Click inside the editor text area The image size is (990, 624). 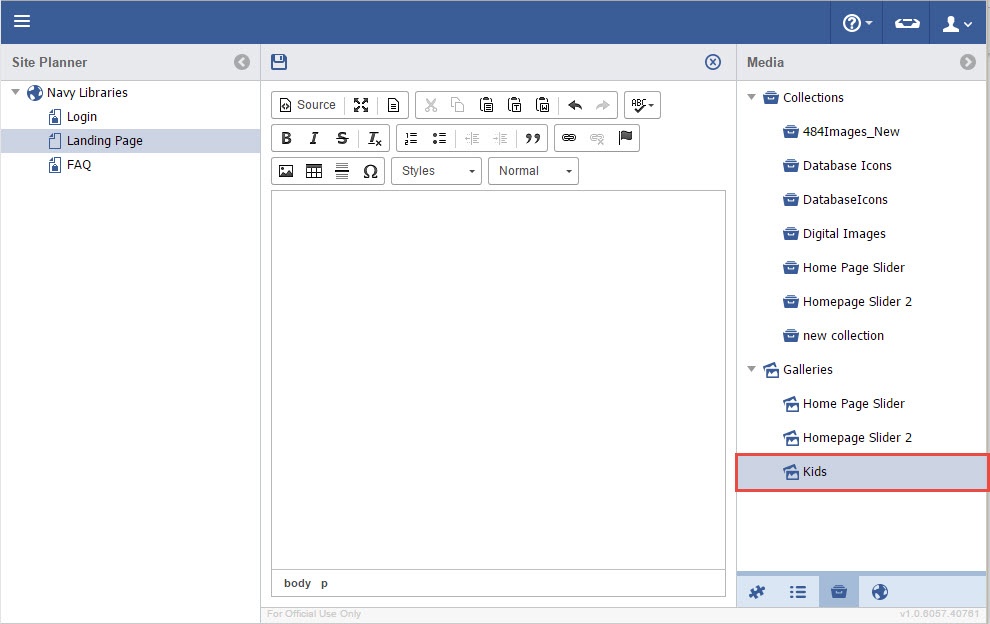(x=498, y=380)
